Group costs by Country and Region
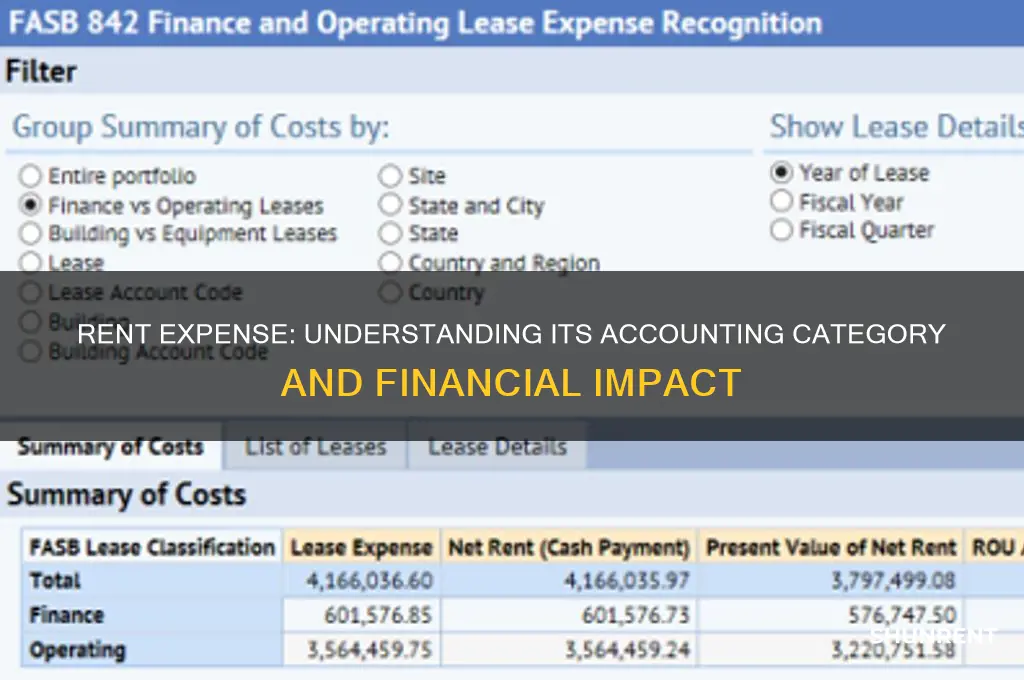1024x680 pixels. pos(390,263)
